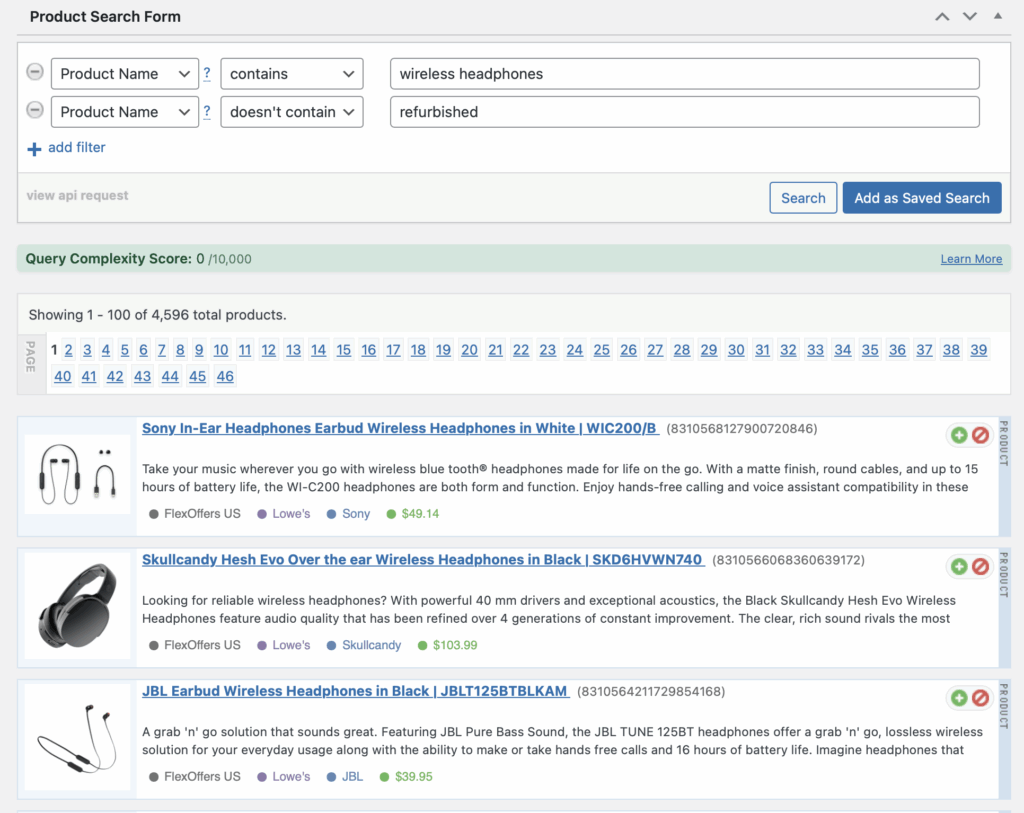
Task: Block JBL Earbud product with red icon
Action: click(x=980, y=698)
